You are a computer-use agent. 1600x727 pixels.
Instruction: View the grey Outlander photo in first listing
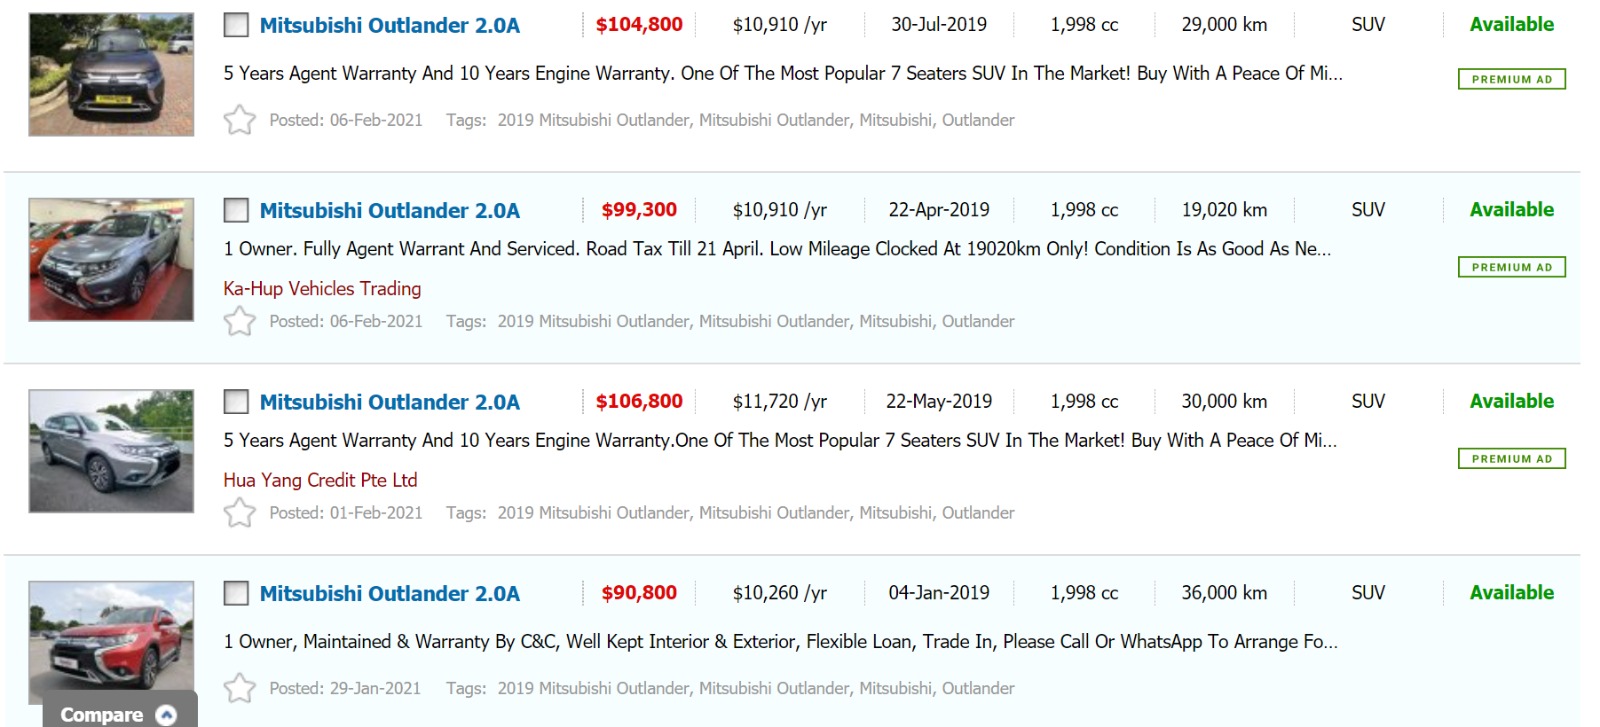pyautogui.click(x=111, y=75)
